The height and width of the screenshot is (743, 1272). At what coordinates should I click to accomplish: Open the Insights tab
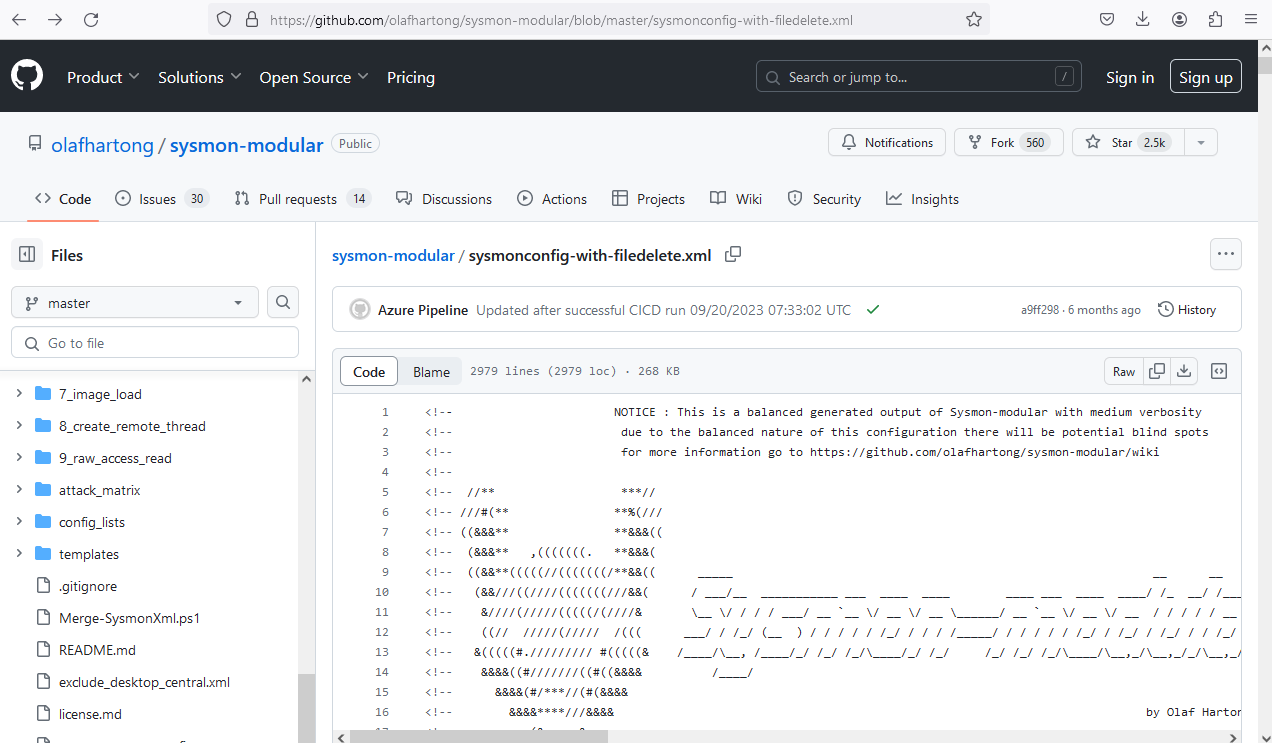pyautogui.click(x=922, y=199)
